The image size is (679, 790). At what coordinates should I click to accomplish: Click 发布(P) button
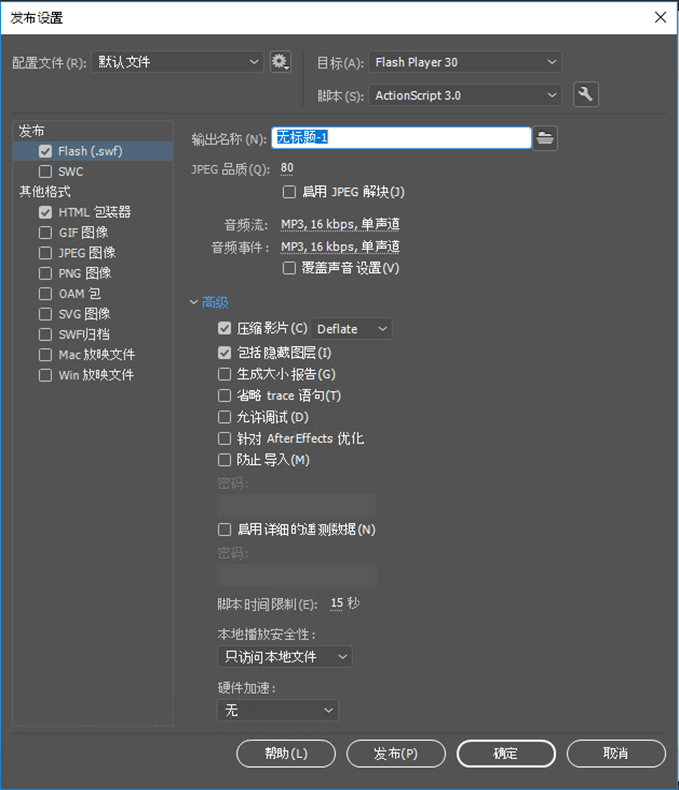[396, 753]
